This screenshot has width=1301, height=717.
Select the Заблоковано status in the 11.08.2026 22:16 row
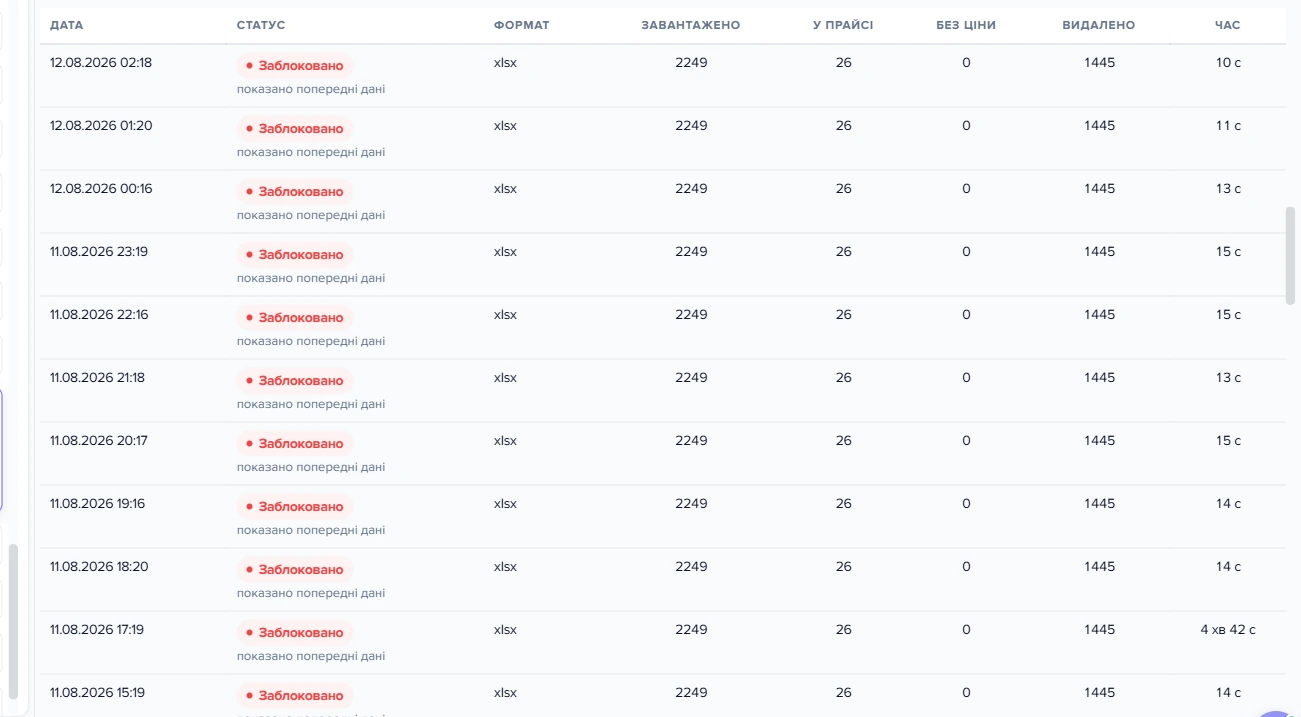coord(295,318)
